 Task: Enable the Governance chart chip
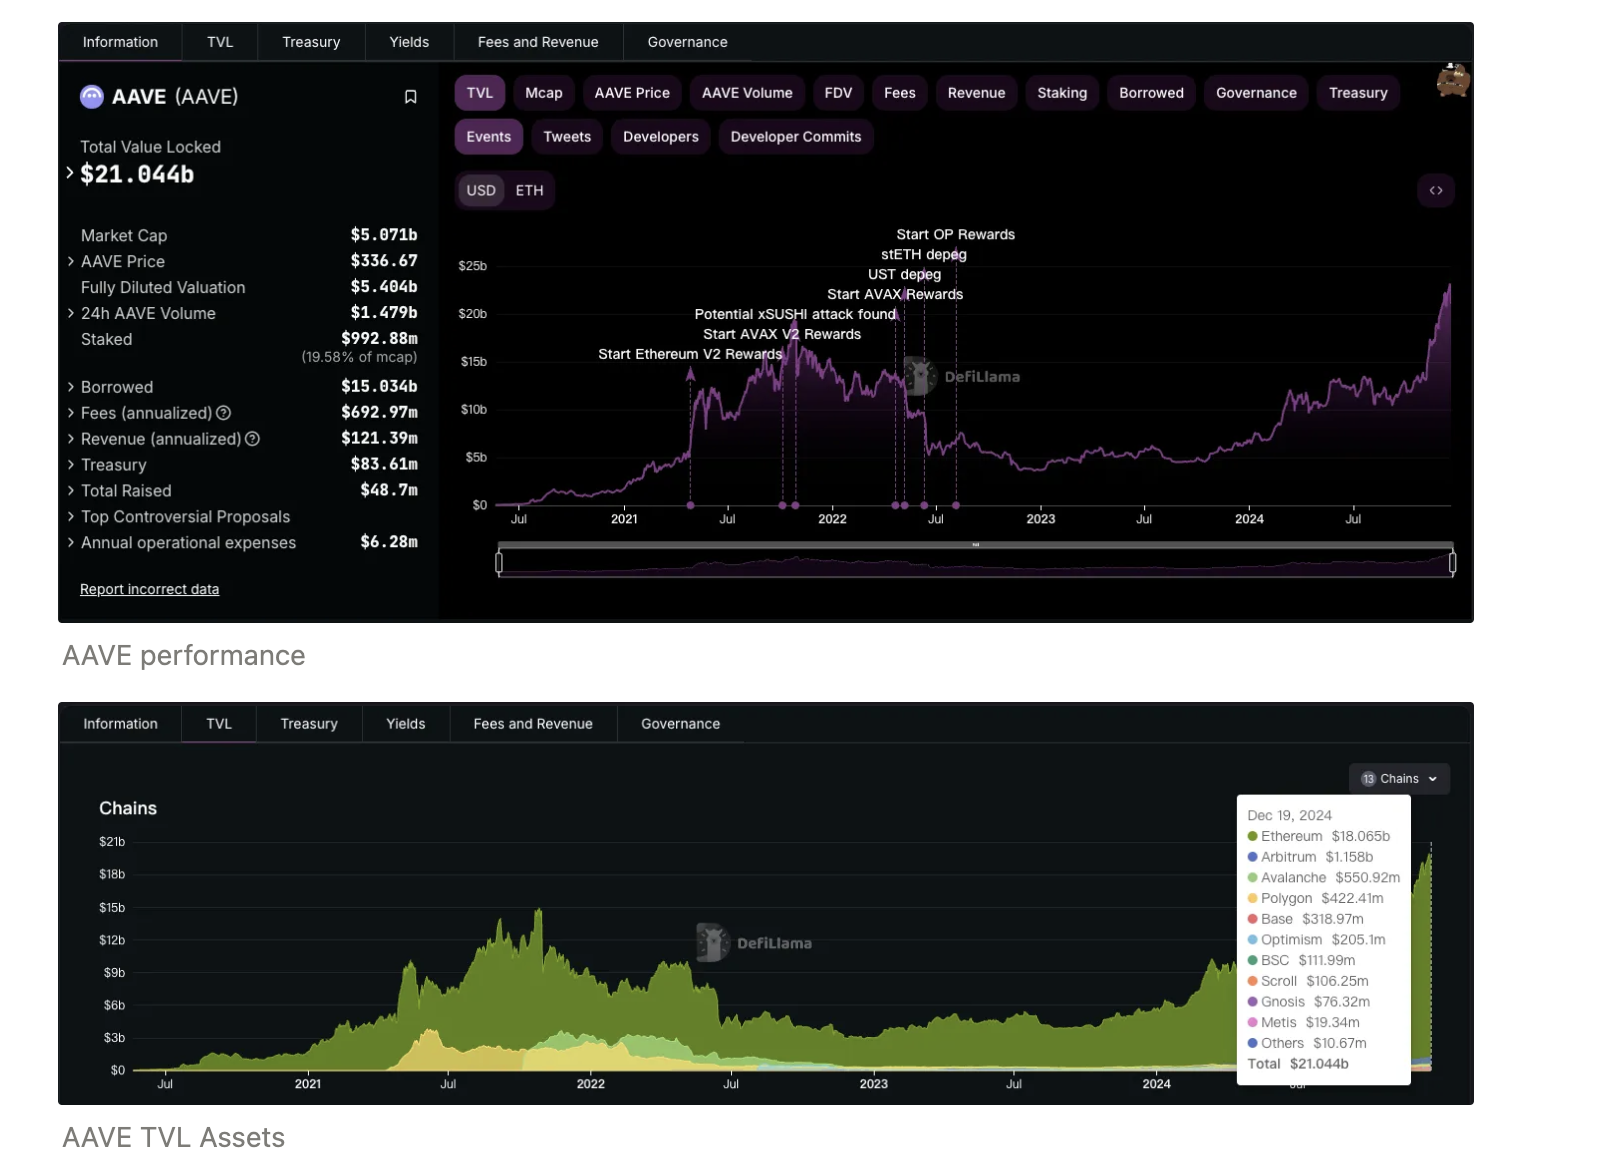[x=1256, y=93]
